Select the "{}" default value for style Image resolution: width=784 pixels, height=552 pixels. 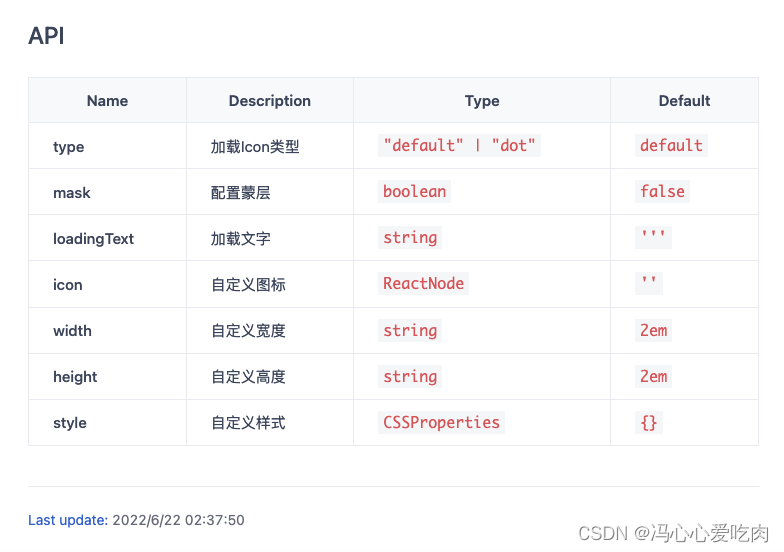pos(649,422)
